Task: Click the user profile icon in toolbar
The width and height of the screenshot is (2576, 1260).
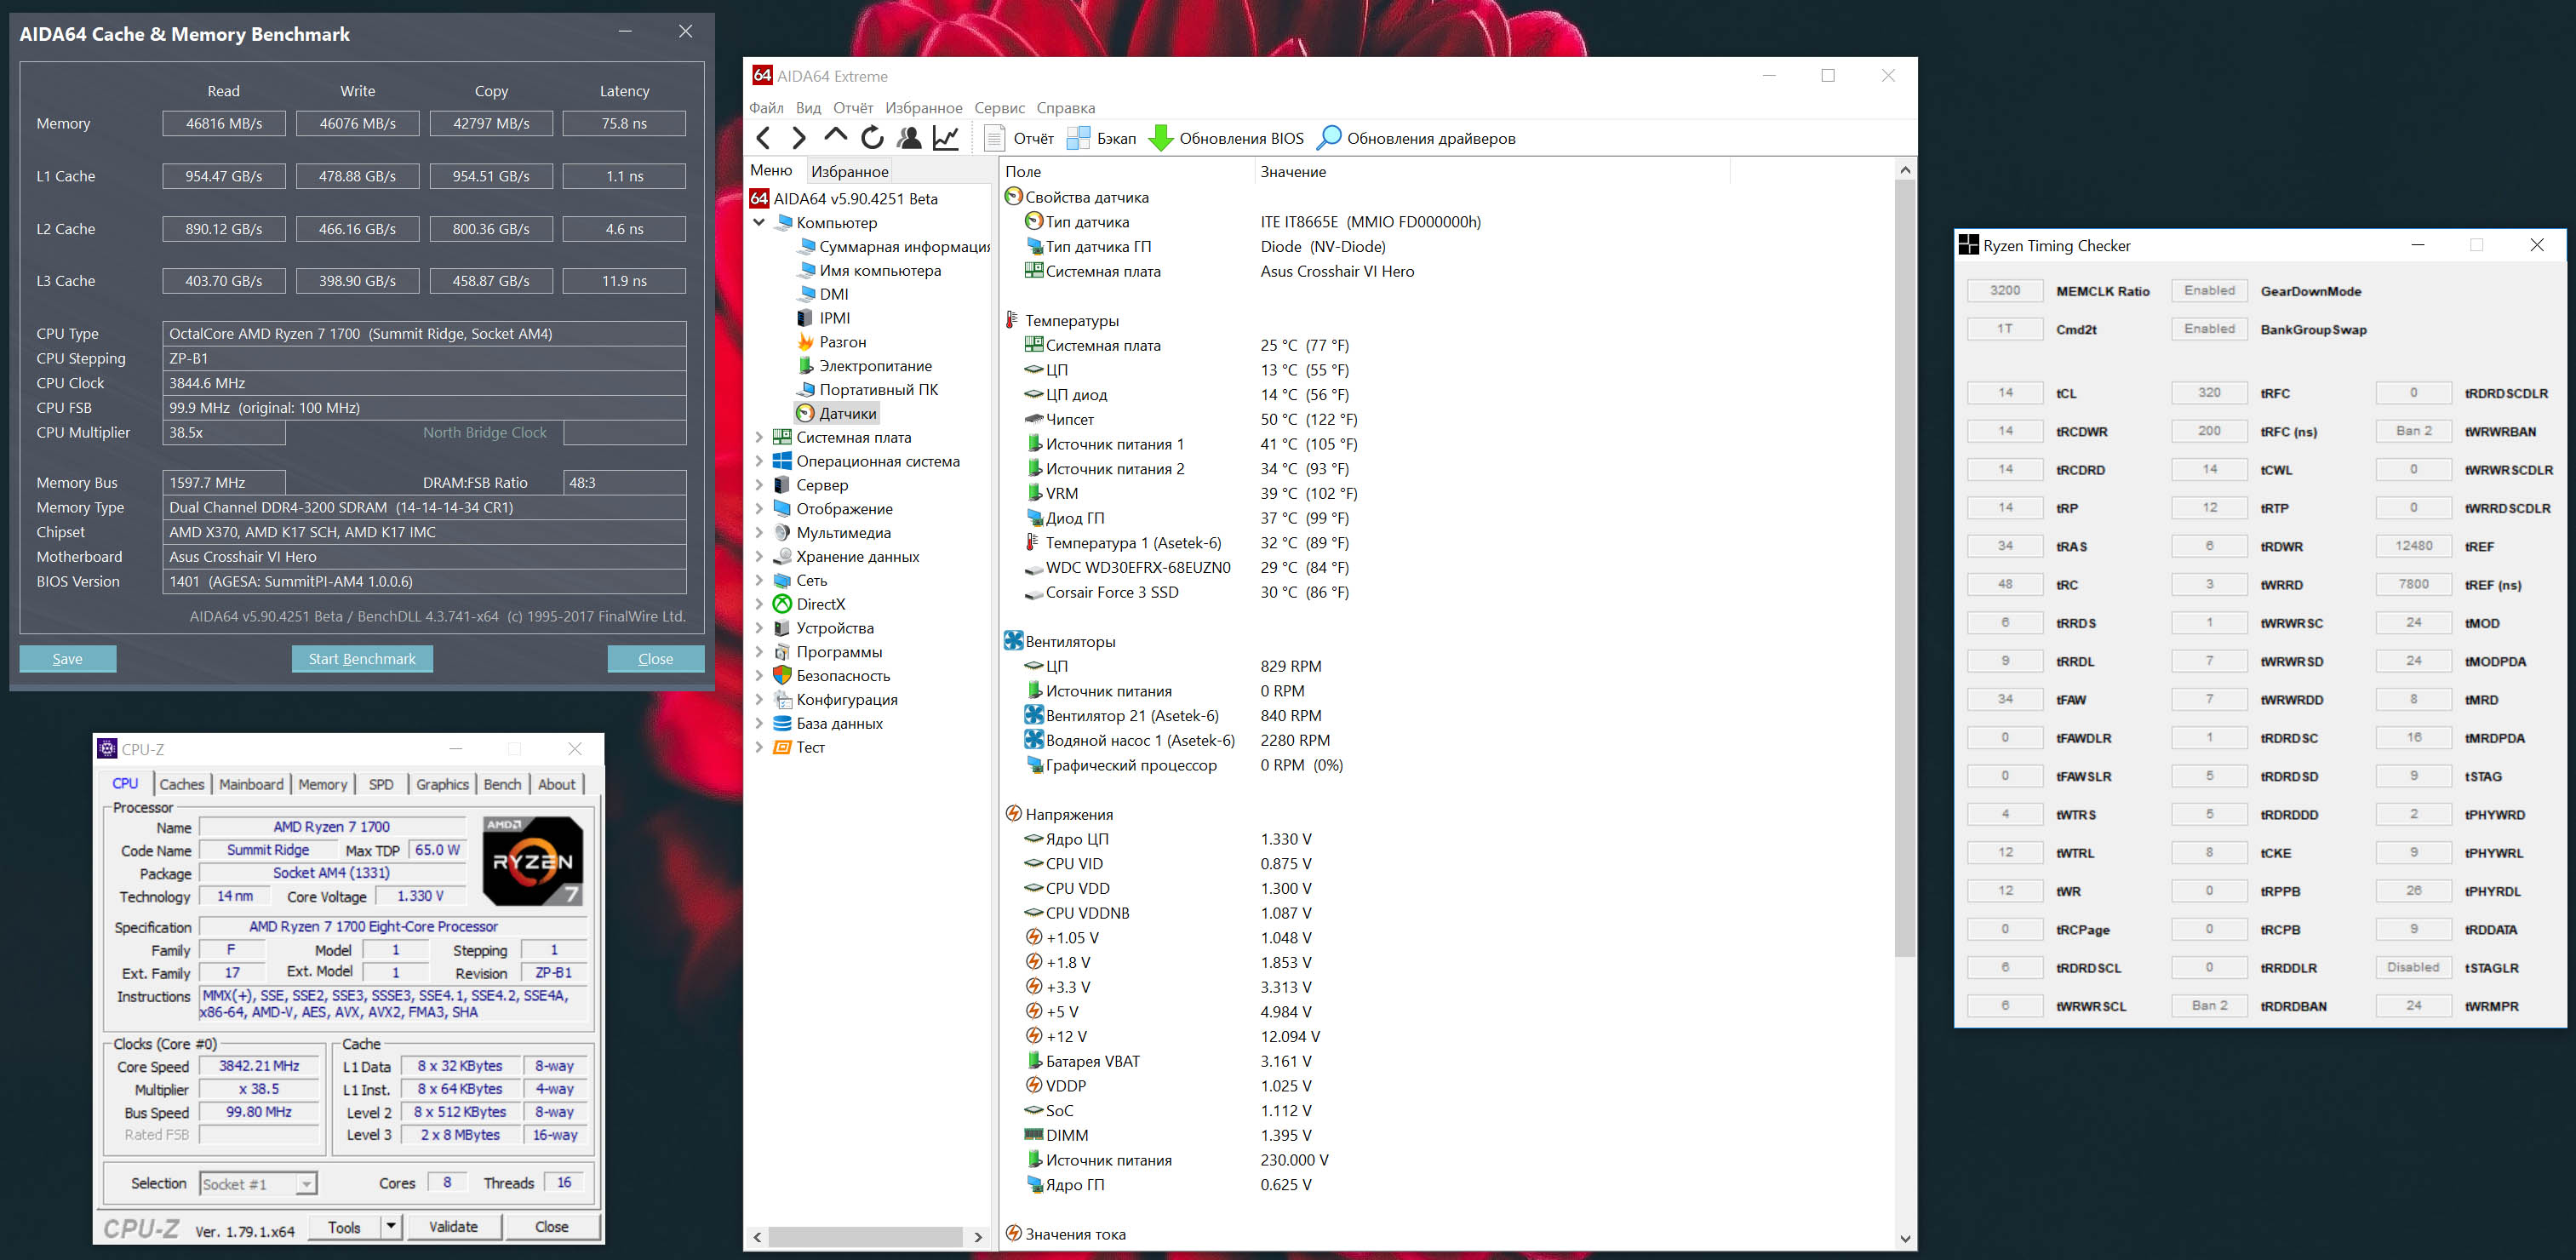Action: (x=909, y=138)
